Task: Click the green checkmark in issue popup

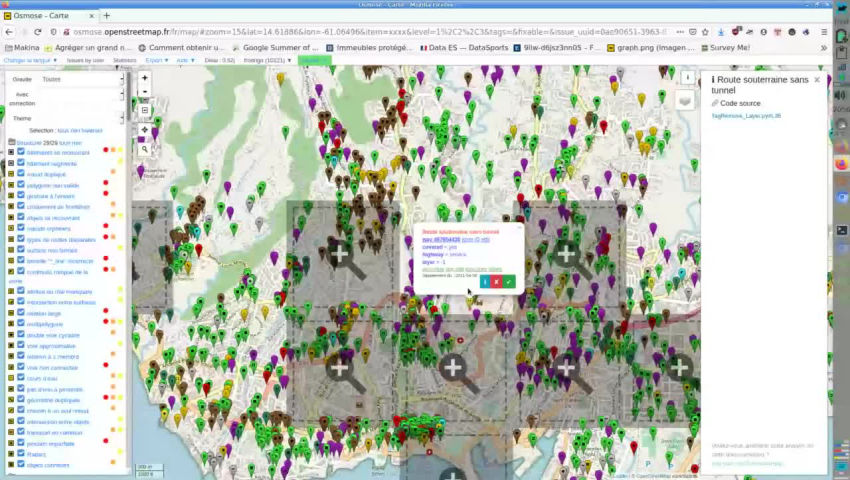Action: click(509, 282)
